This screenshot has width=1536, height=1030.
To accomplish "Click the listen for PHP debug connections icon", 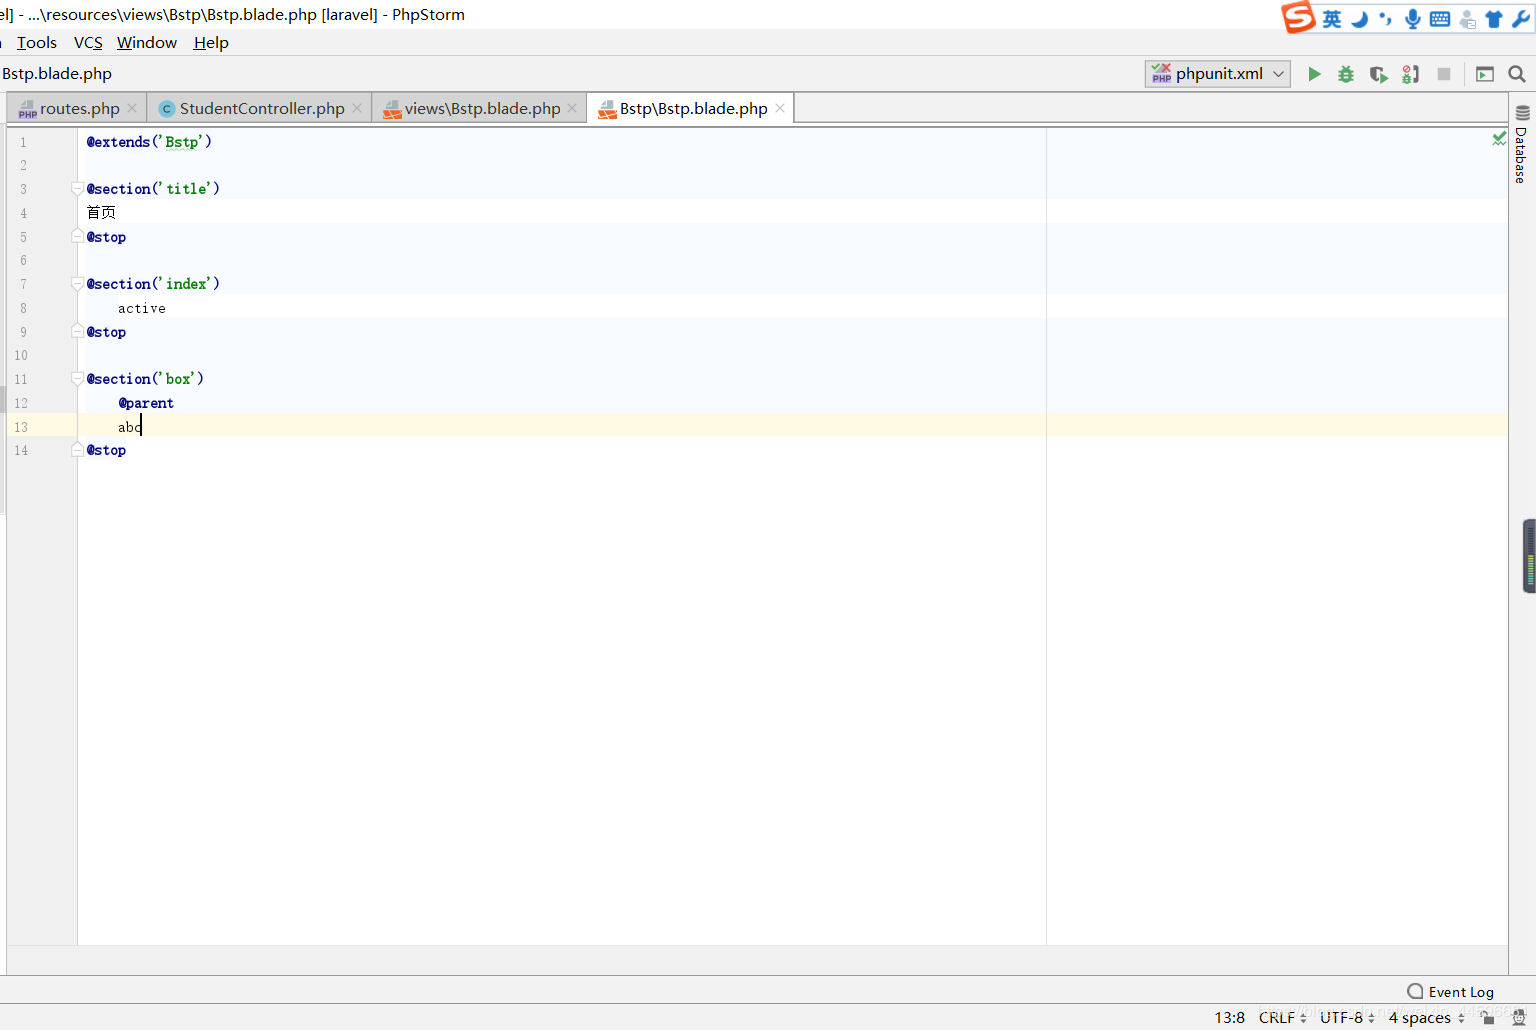I will (1410, 74).
